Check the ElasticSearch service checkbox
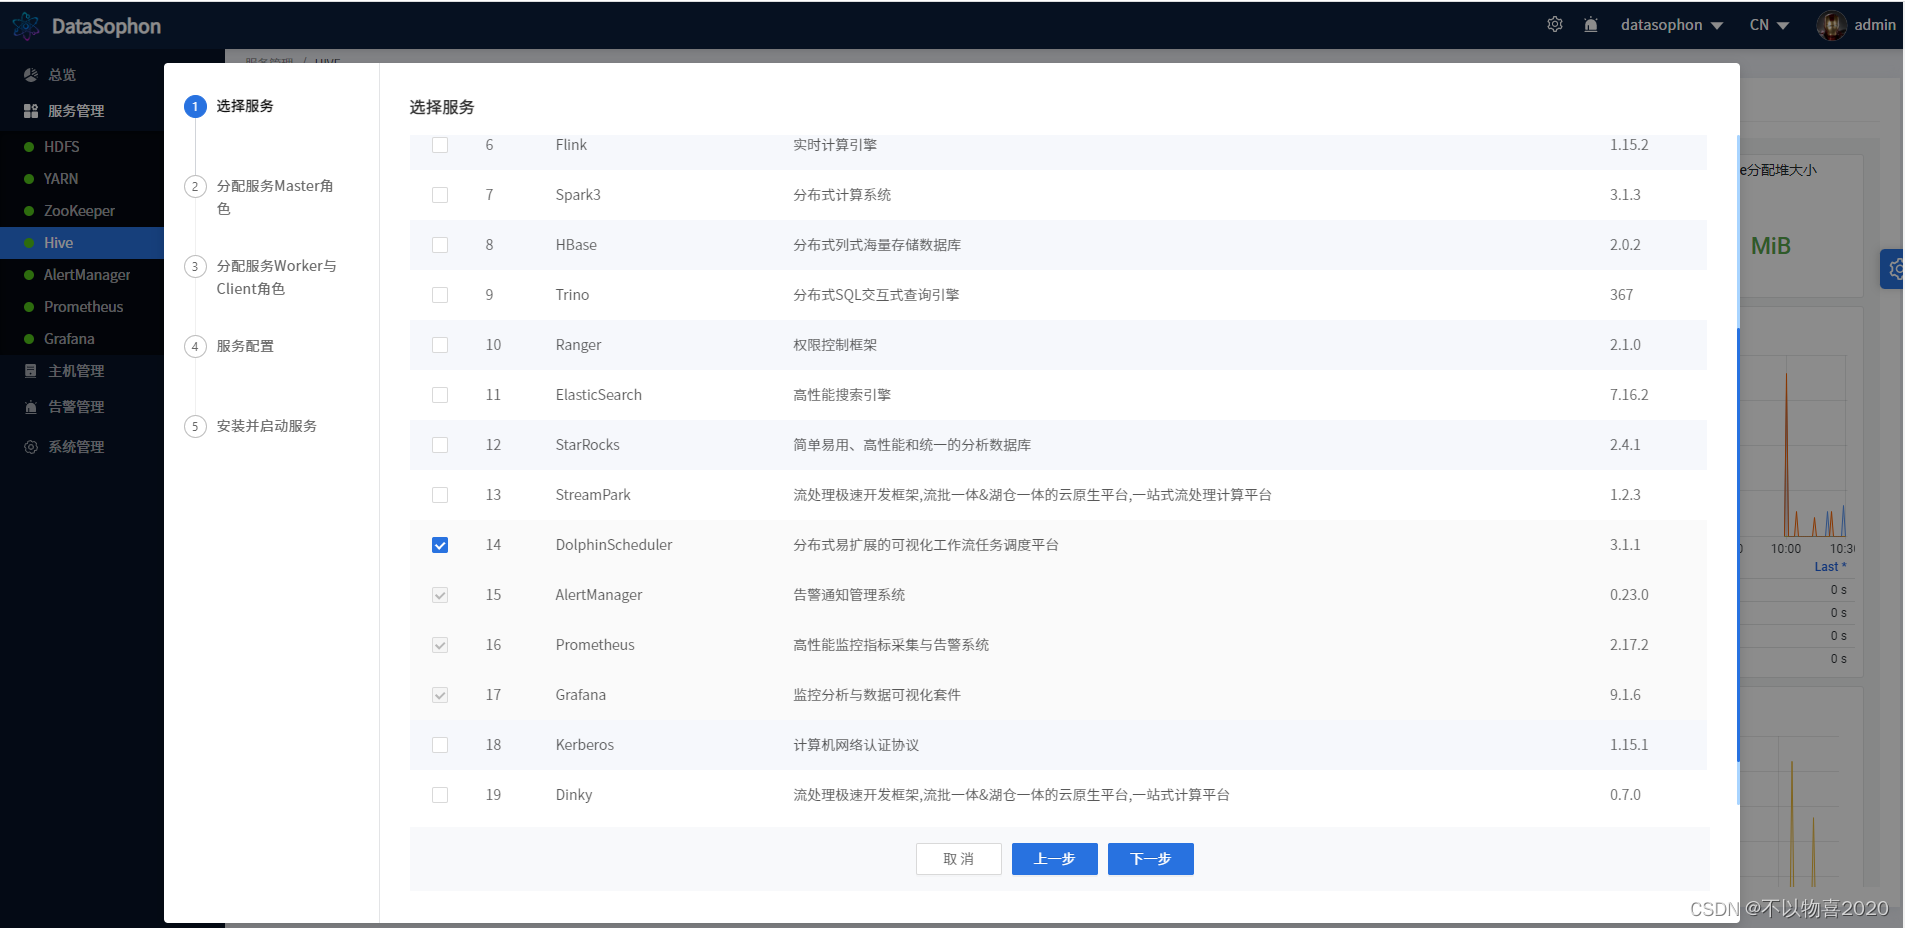This screenshot has width=1905, height=928. click(x=440, y=395)
